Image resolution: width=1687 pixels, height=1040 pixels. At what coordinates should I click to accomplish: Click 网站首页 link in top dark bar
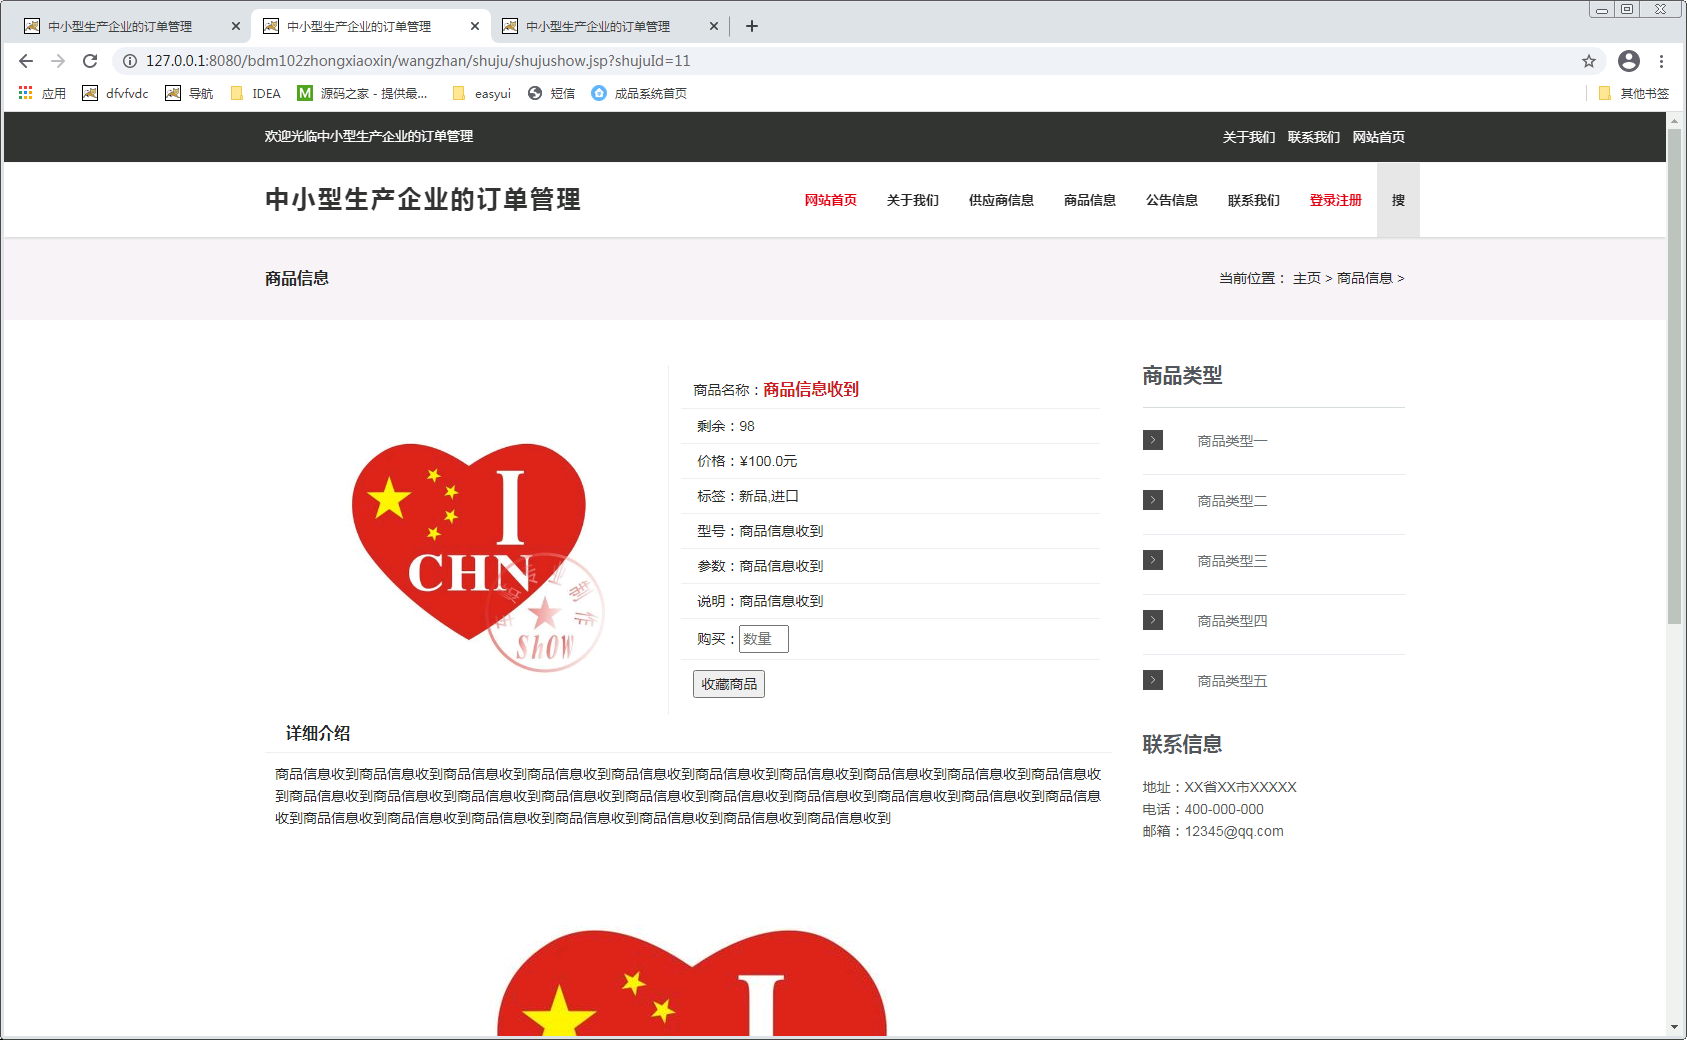pyautogui.click(x=1379, y=137)
